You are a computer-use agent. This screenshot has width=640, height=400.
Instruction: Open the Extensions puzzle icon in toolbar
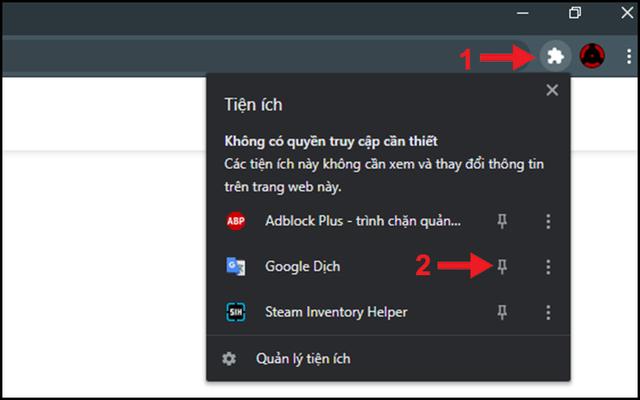coord(555,56)
